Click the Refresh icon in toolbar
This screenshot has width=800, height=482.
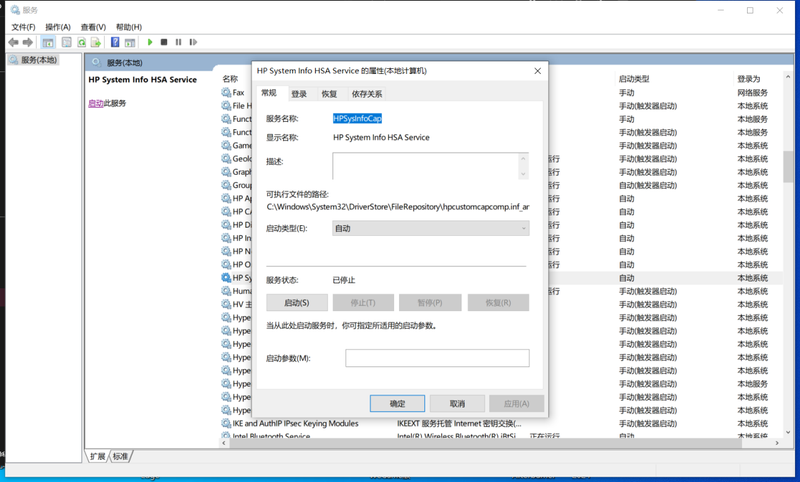[83, 42]
